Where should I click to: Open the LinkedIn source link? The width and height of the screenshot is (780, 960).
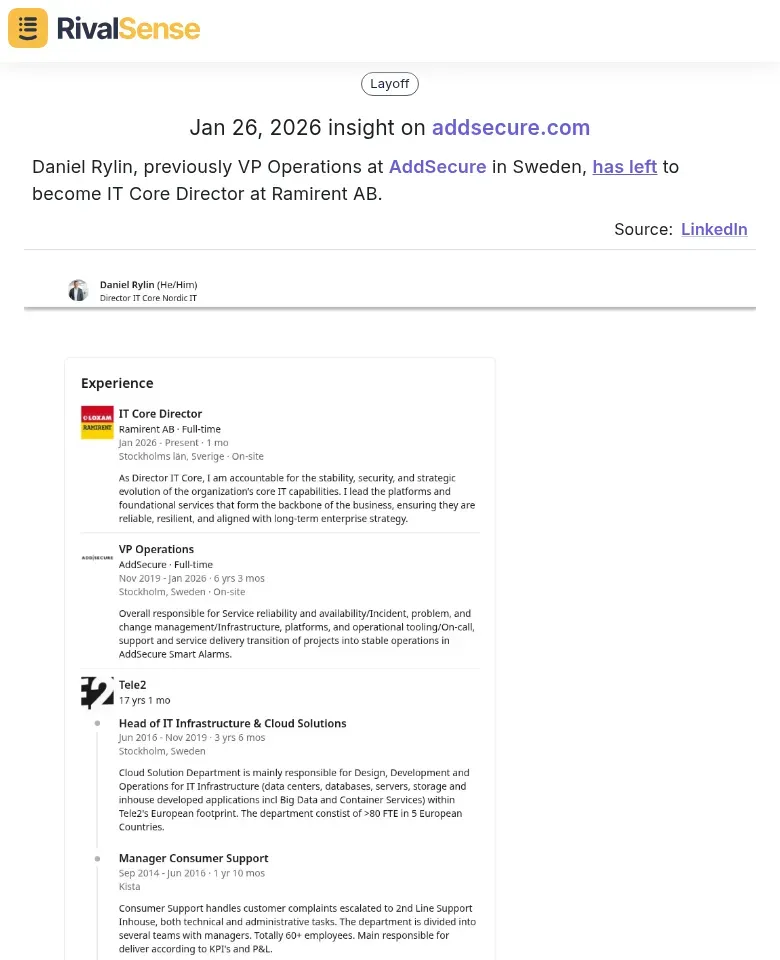(714, 229)
